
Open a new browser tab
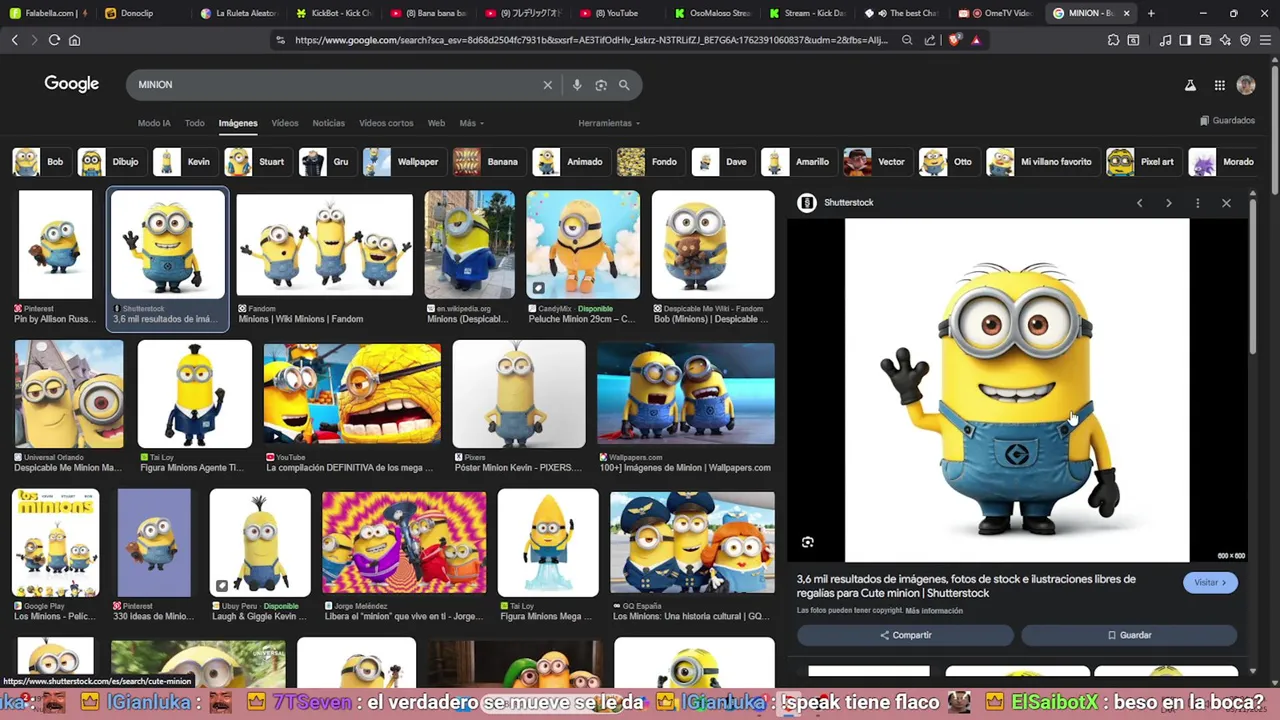point(1151,13)
